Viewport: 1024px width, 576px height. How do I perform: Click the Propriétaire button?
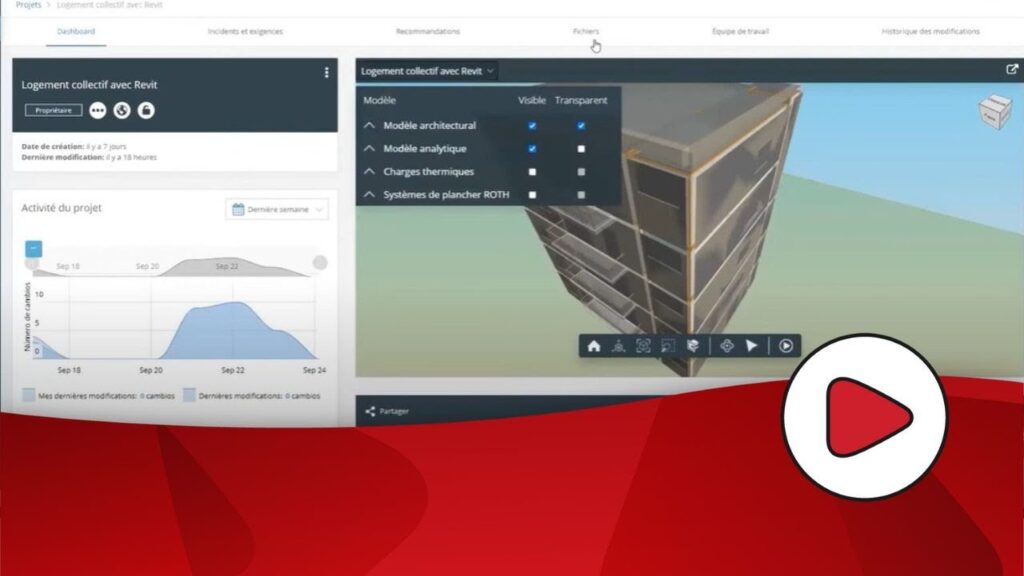pos(53,111)
